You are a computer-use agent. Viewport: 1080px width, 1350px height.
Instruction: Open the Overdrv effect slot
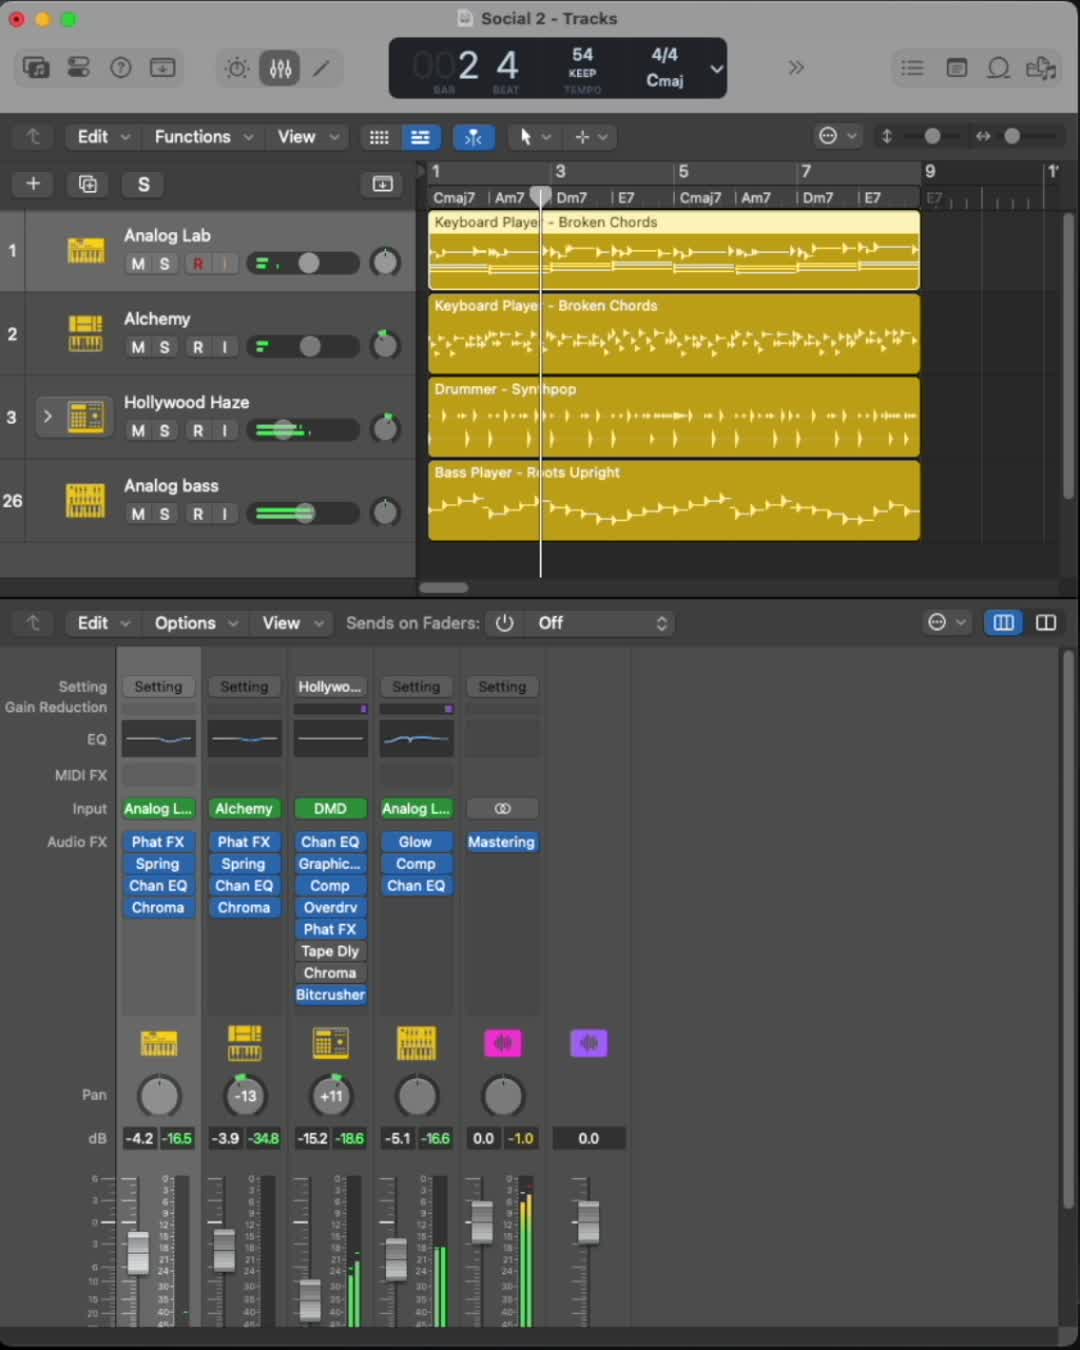tap(330, 907)
